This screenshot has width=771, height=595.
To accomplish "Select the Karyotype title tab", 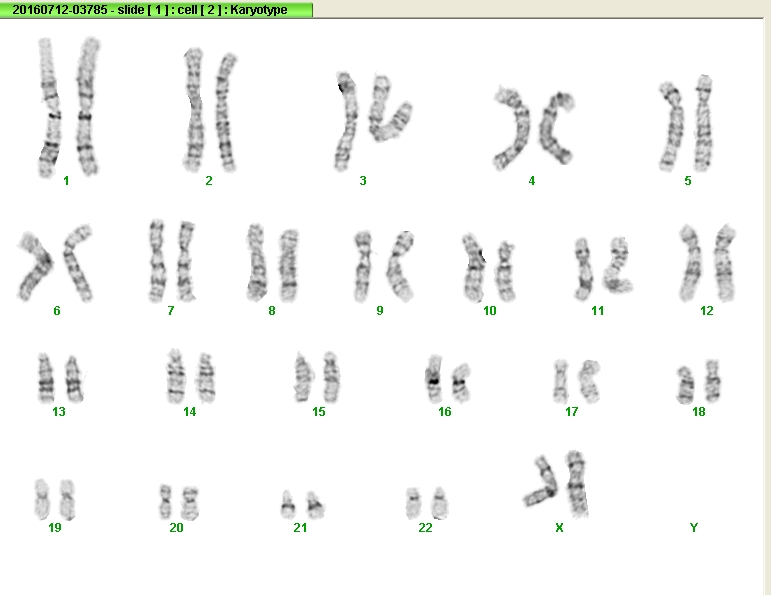I will point(156,9).
